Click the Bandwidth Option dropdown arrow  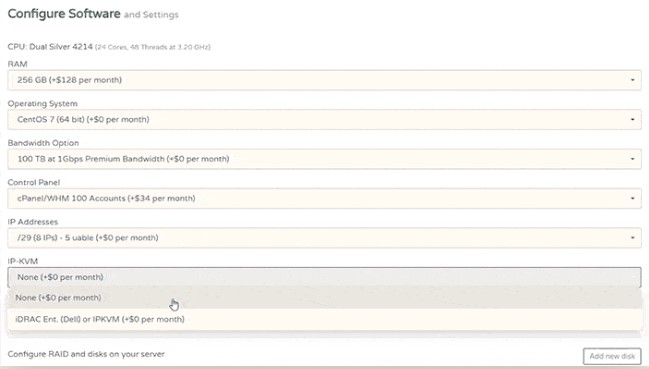[632, 159]
